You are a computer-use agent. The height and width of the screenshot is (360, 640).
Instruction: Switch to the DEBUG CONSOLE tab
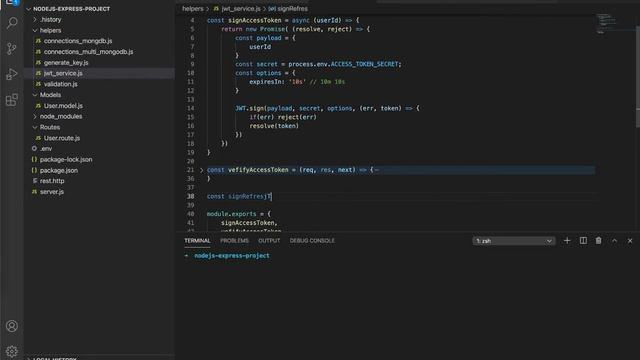click(x=312, y=241)
